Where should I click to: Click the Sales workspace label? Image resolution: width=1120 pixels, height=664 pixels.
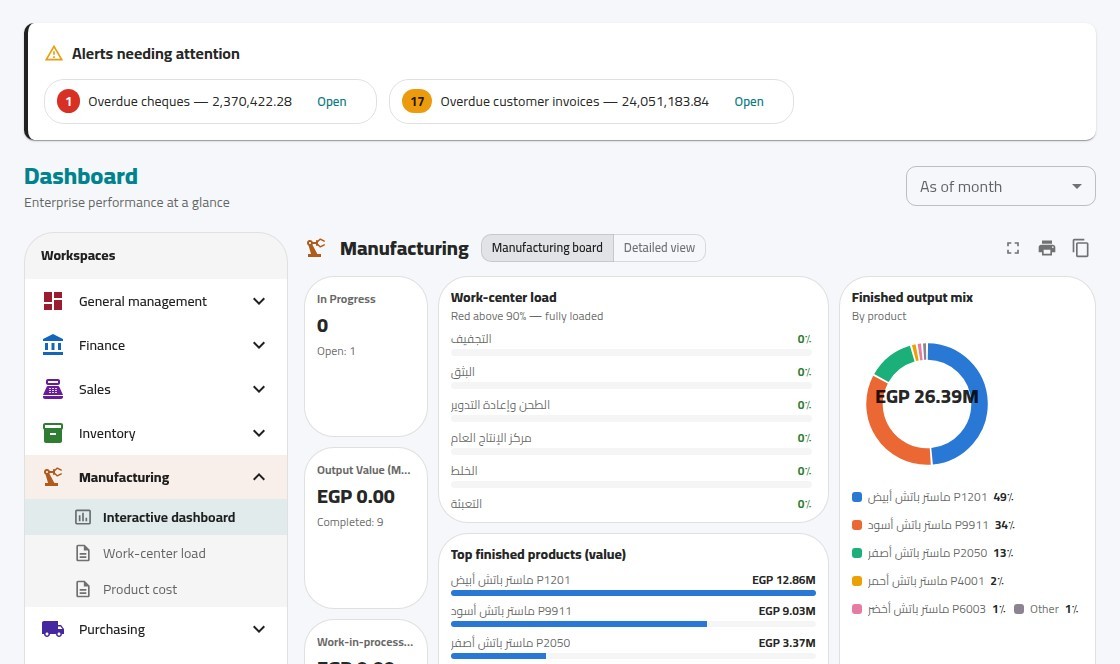95,389
